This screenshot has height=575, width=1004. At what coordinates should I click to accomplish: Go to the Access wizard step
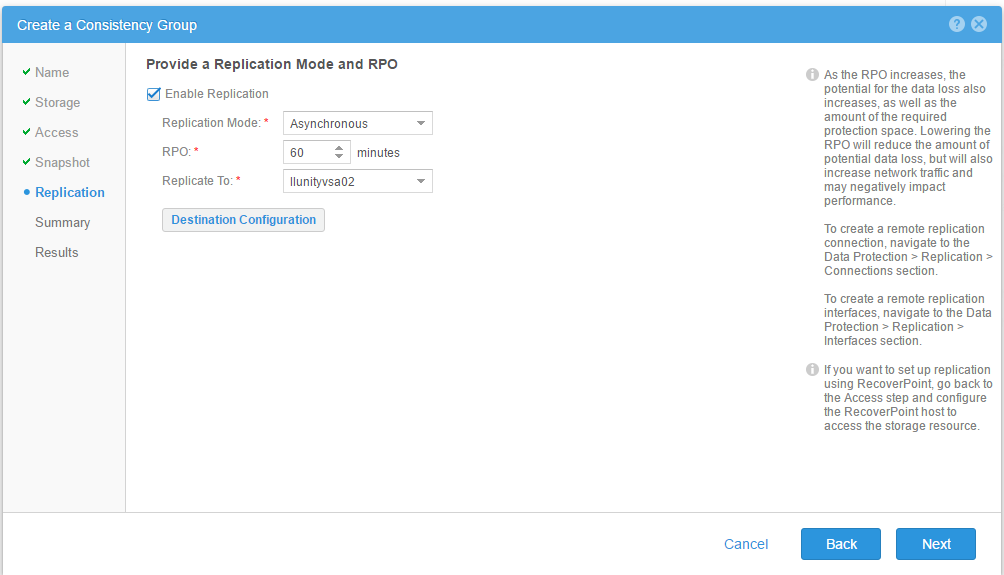pos(56,133)
